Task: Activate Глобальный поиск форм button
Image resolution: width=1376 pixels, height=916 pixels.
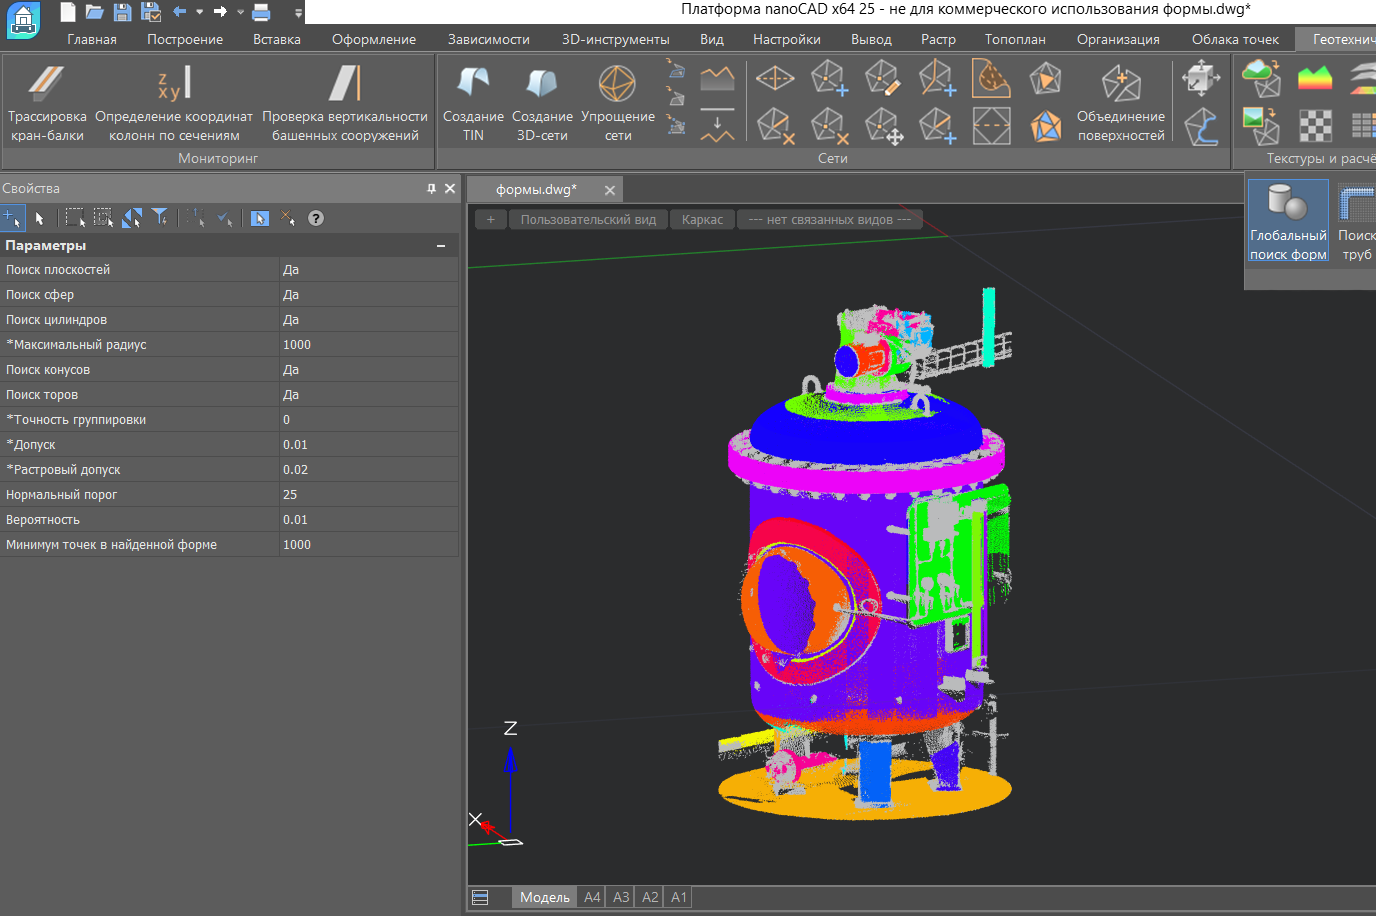Action: tap(1288, 222)
